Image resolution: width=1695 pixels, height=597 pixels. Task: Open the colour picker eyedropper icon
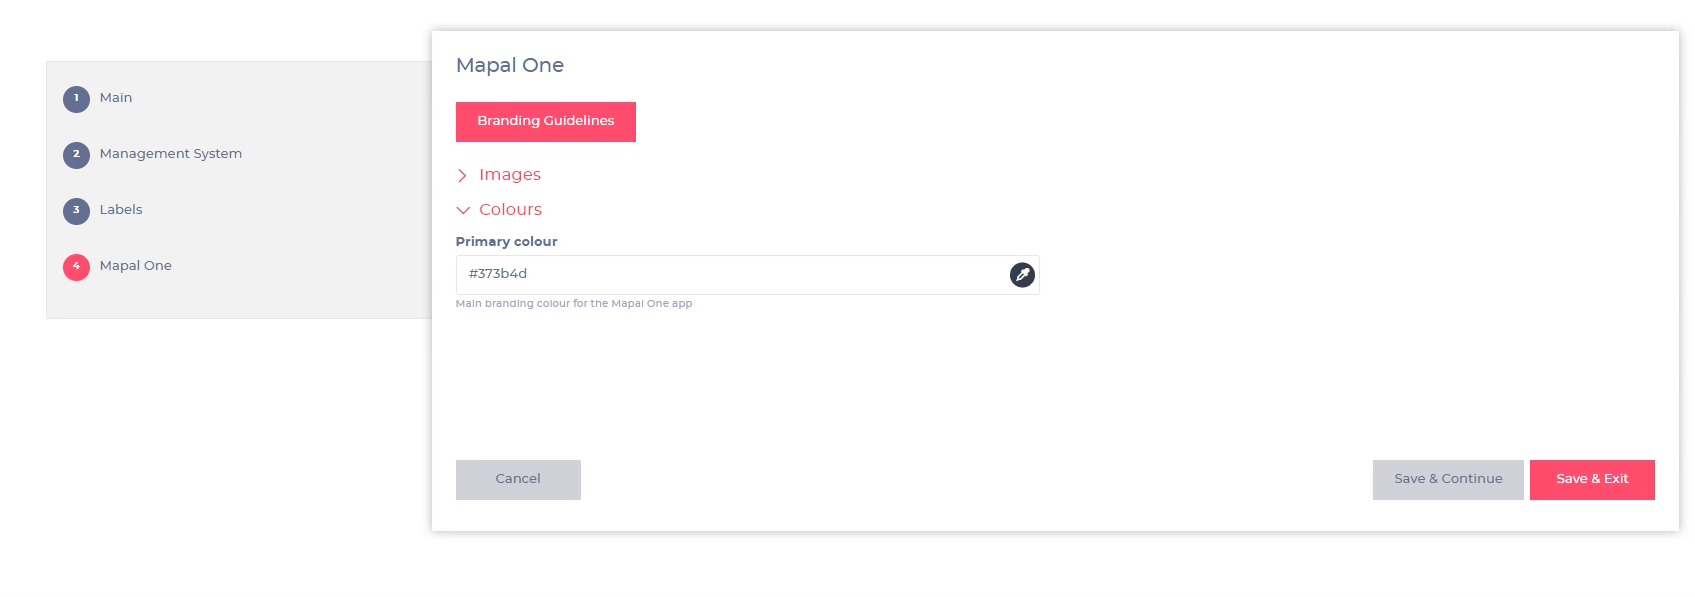click(x=1022, y=275)
